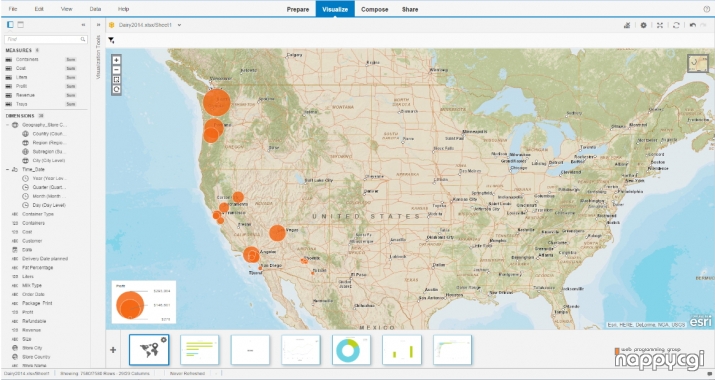This screenshot has height=380, width=715.
Task: Open the Dairy2014.xlsx/Sheet1 dataset dropdown
Action: 179,25
